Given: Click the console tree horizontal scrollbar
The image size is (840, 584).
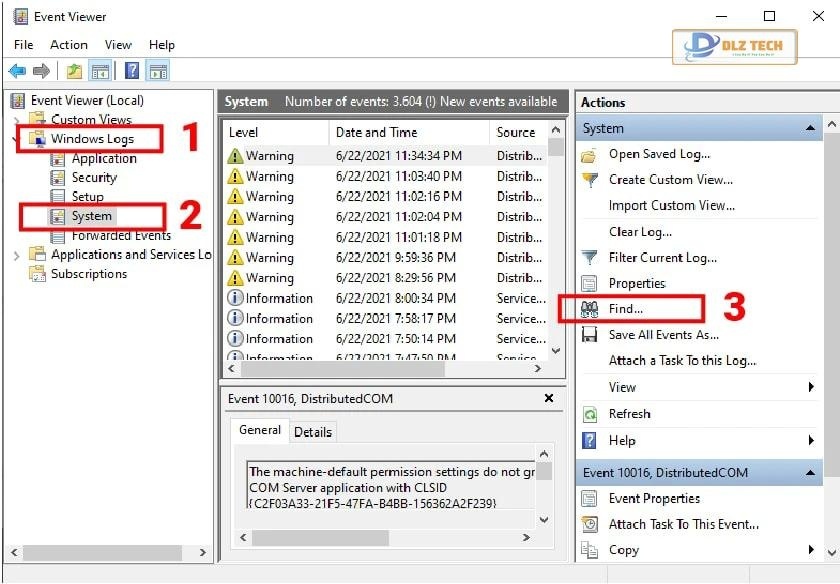Looking at the screenshot, I should point(102,552).
